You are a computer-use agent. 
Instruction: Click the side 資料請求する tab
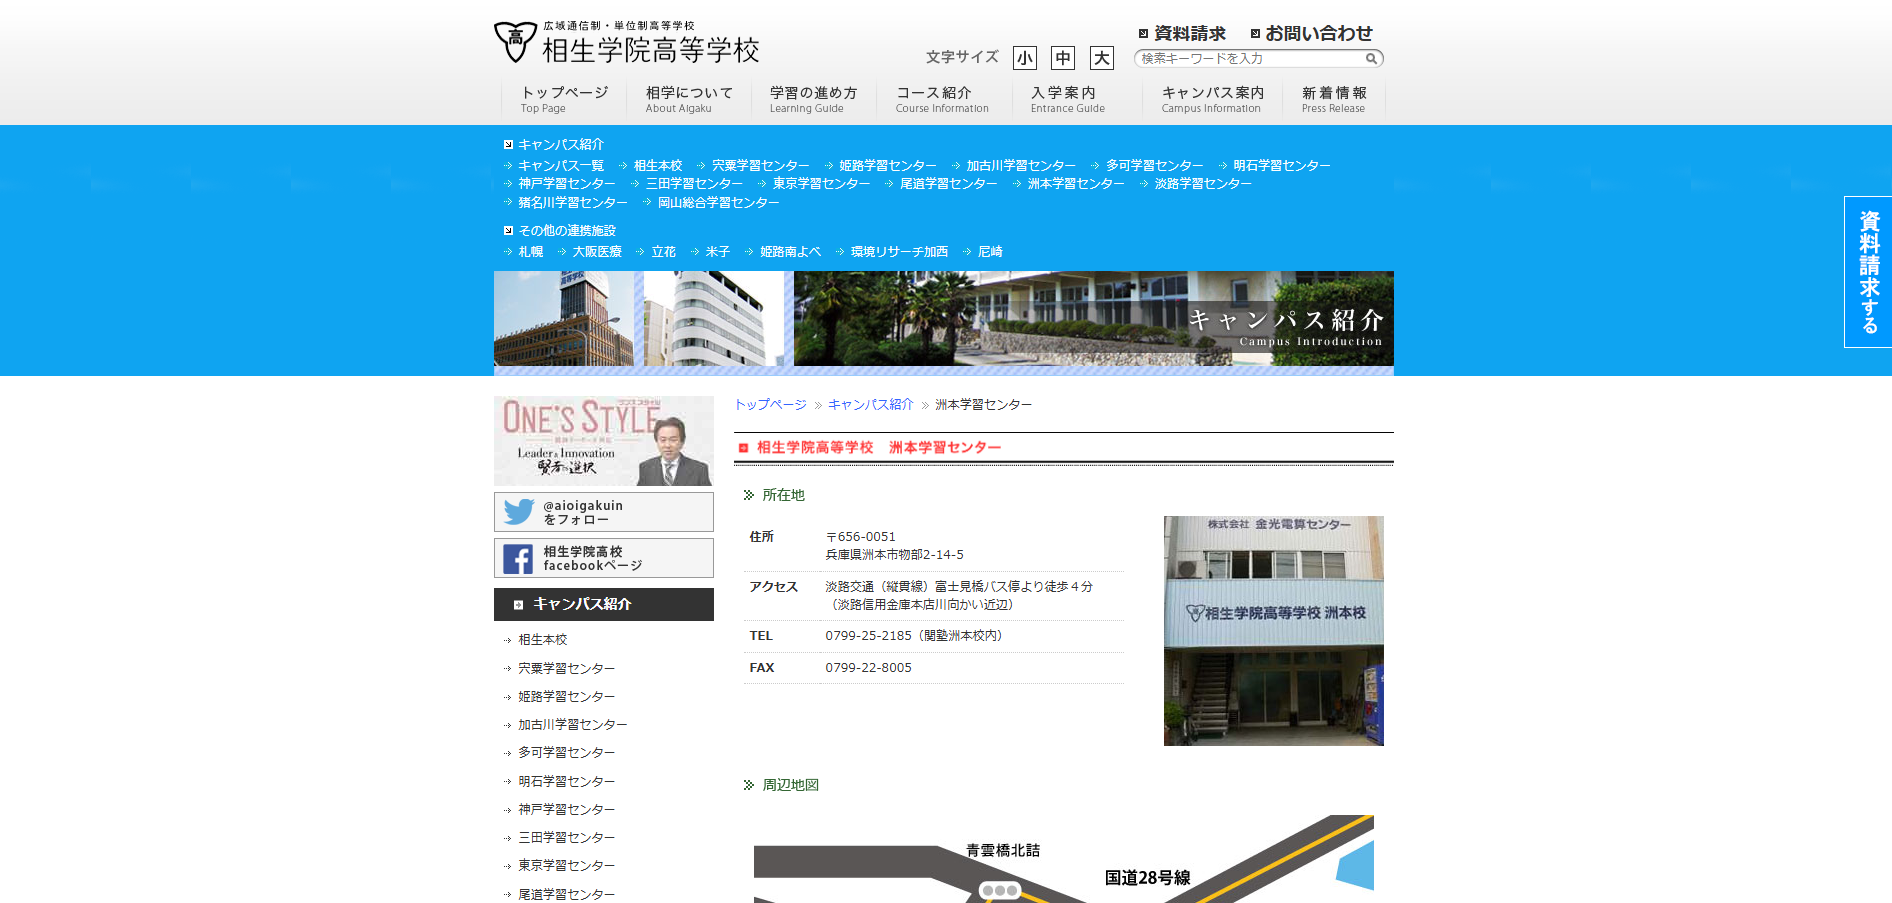coord(1867,272)
